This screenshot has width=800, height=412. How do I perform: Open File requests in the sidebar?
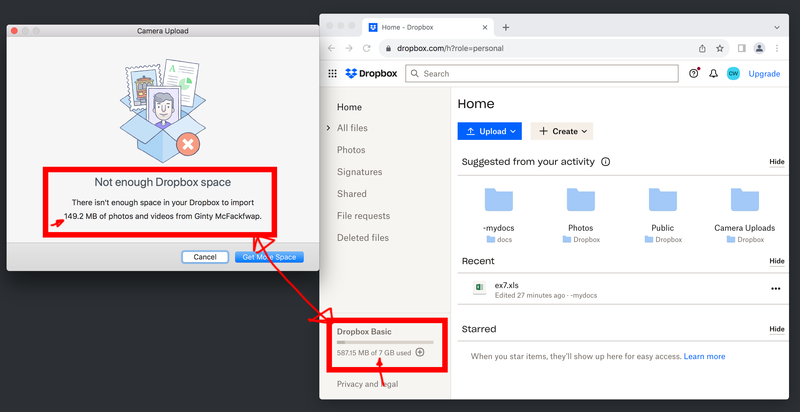click(363, 216)
